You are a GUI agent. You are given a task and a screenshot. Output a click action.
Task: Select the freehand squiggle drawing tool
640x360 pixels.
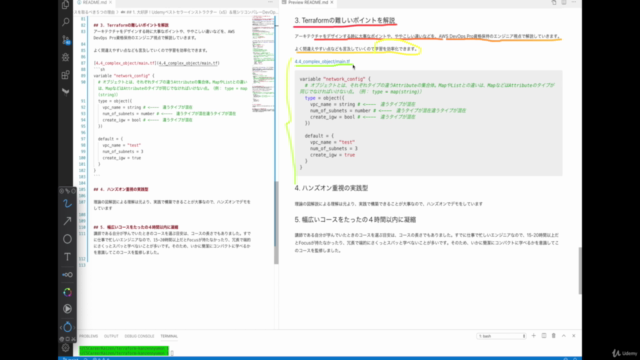[x=67, y=203]
